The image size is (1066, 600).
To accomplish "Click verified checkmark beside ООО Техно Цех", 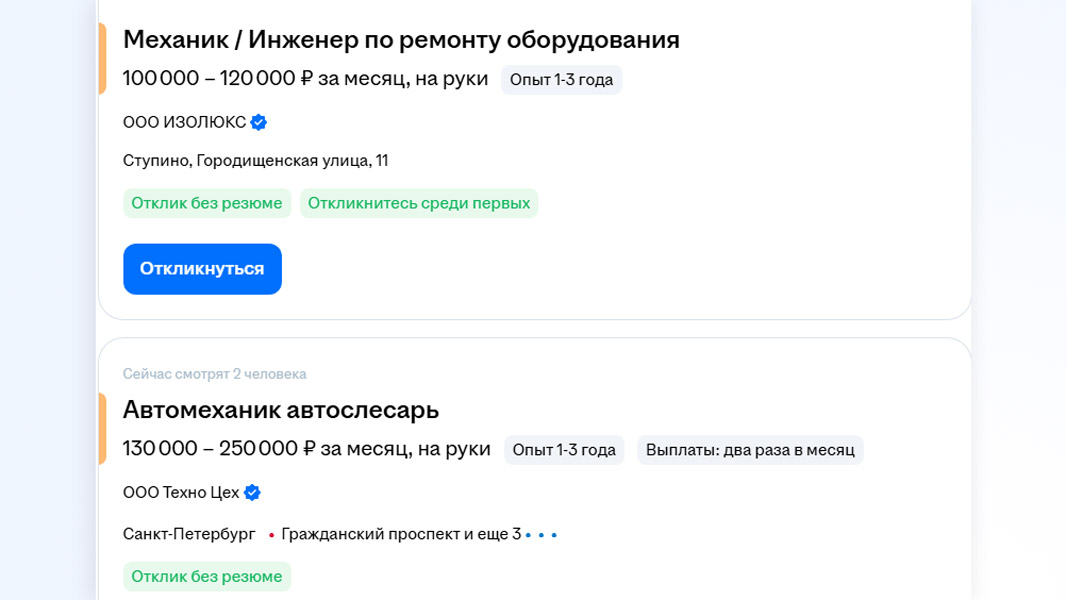I will pyautogui.click(x=252, y=492).
